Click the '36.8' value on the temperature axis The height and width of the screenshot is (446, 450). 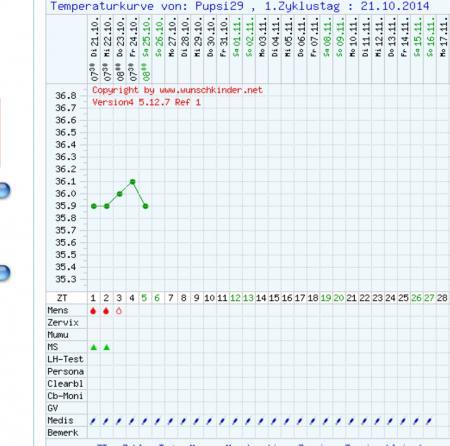pos(66,96)
